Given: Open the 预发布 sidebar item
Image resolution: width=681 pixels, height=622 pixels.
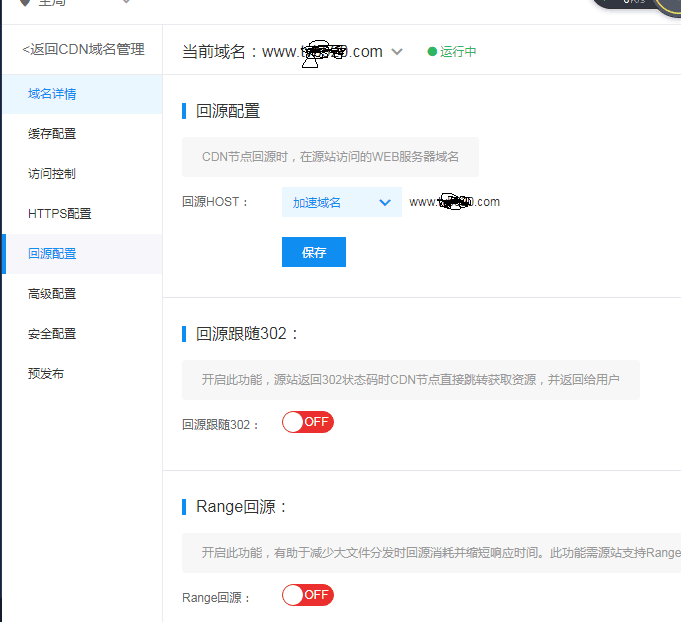Looking at the screenshot, I should click(83, 374).
